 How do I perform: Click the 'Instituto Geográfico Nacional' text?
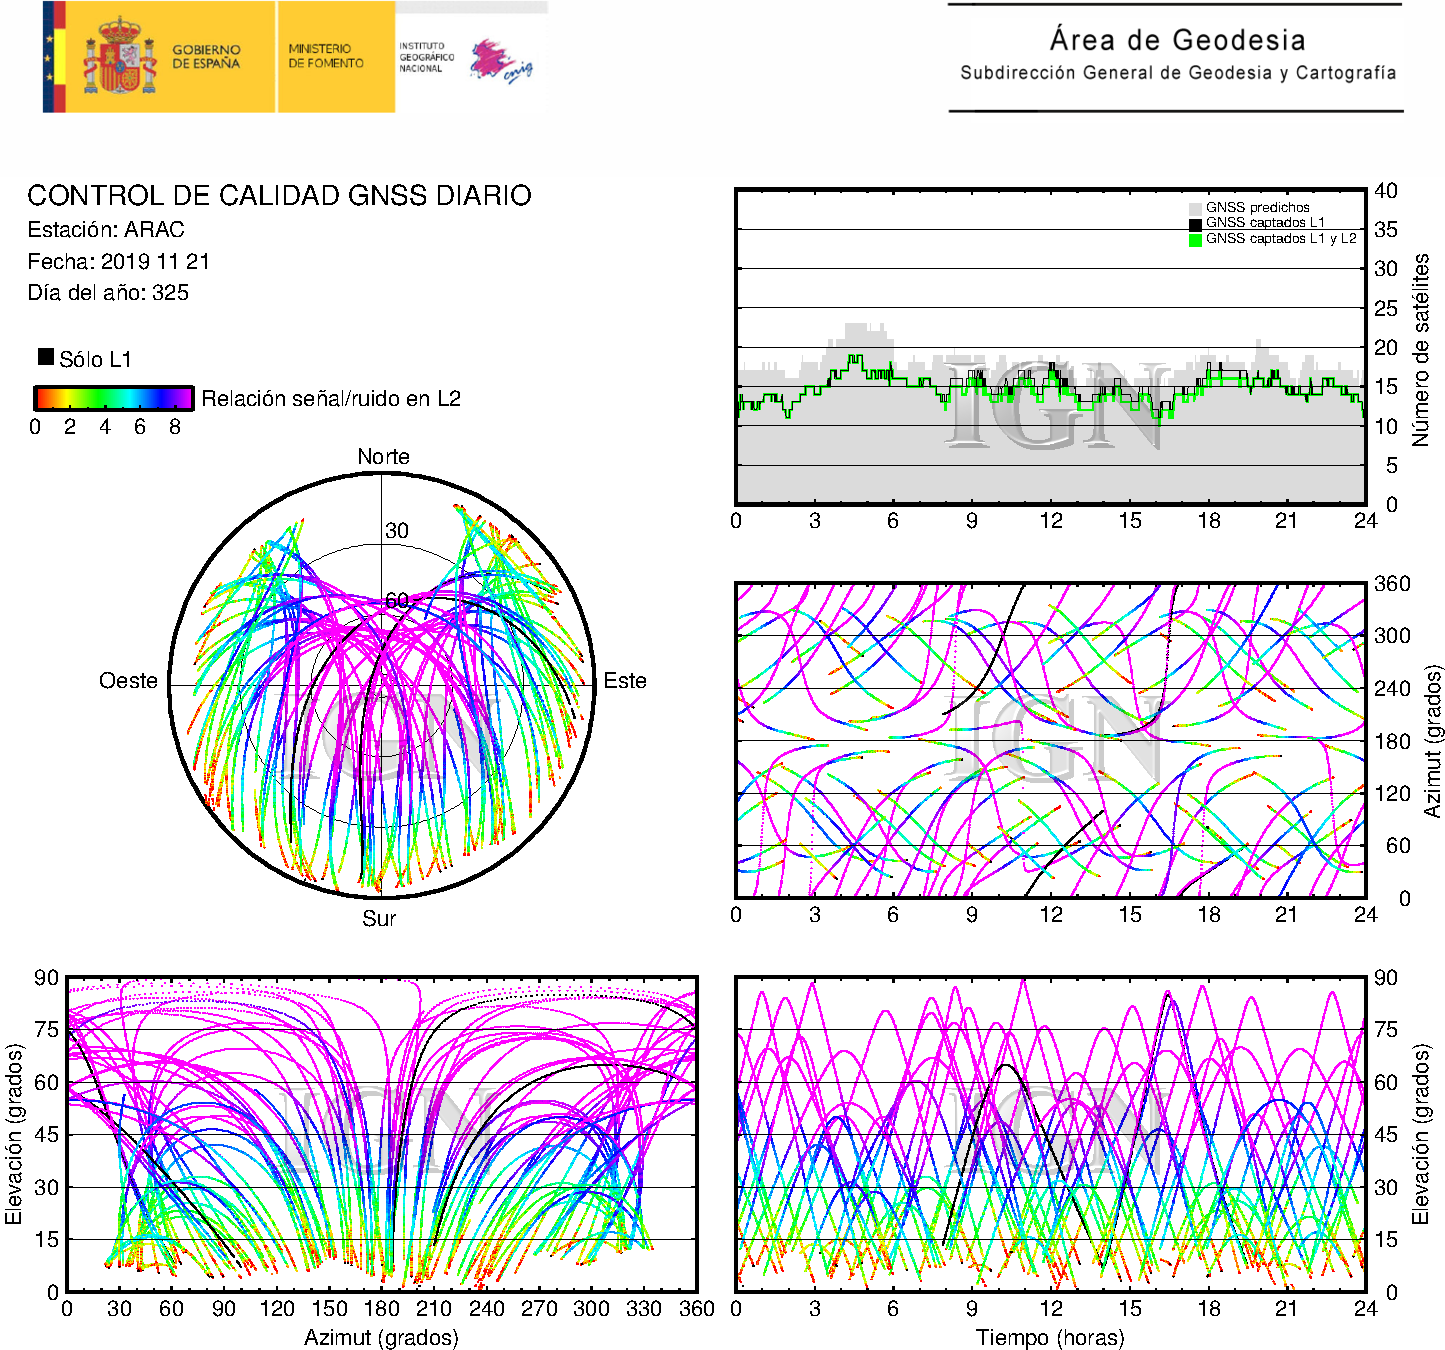tap(426, 57)
